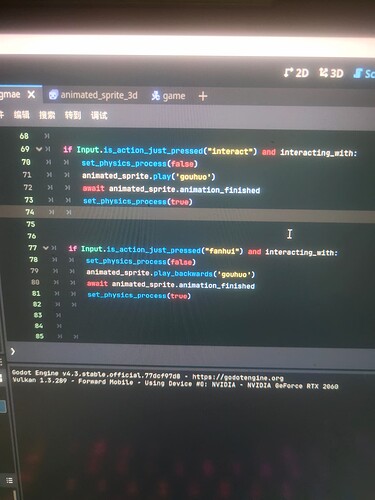Click the godotengine.org link in output

pos(238,377)
